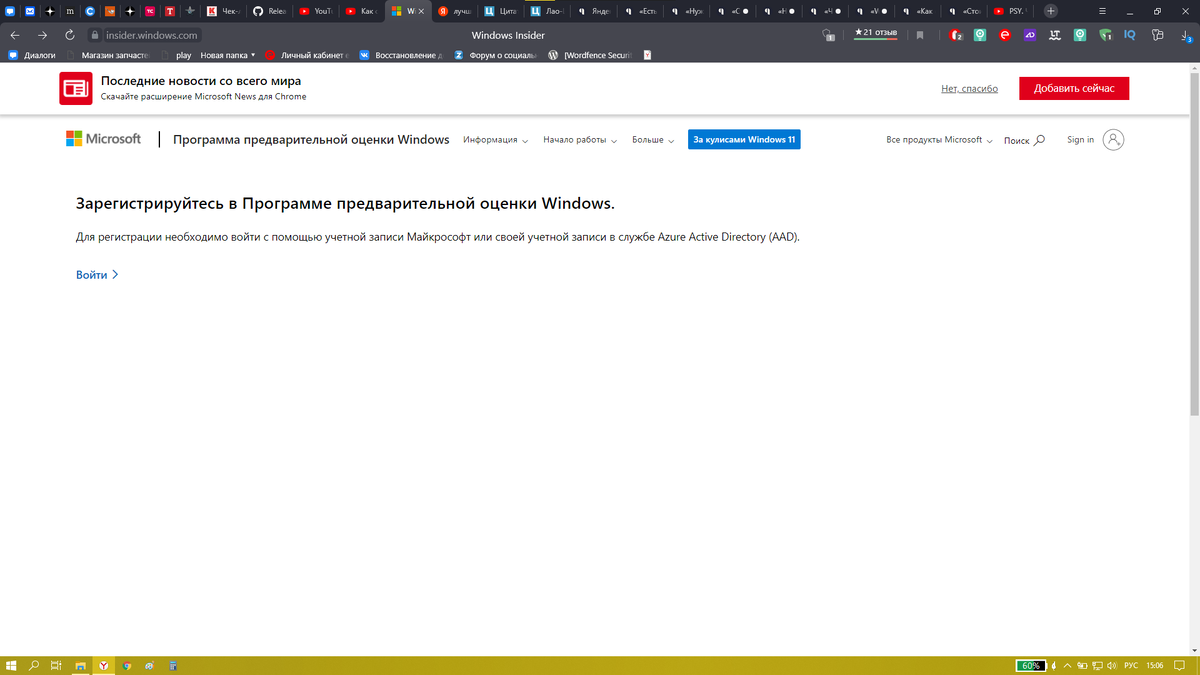Open the 'Диалоги' bookmark
The height and width of the screenshot is (675, 1200).
(x=32, y=56)
